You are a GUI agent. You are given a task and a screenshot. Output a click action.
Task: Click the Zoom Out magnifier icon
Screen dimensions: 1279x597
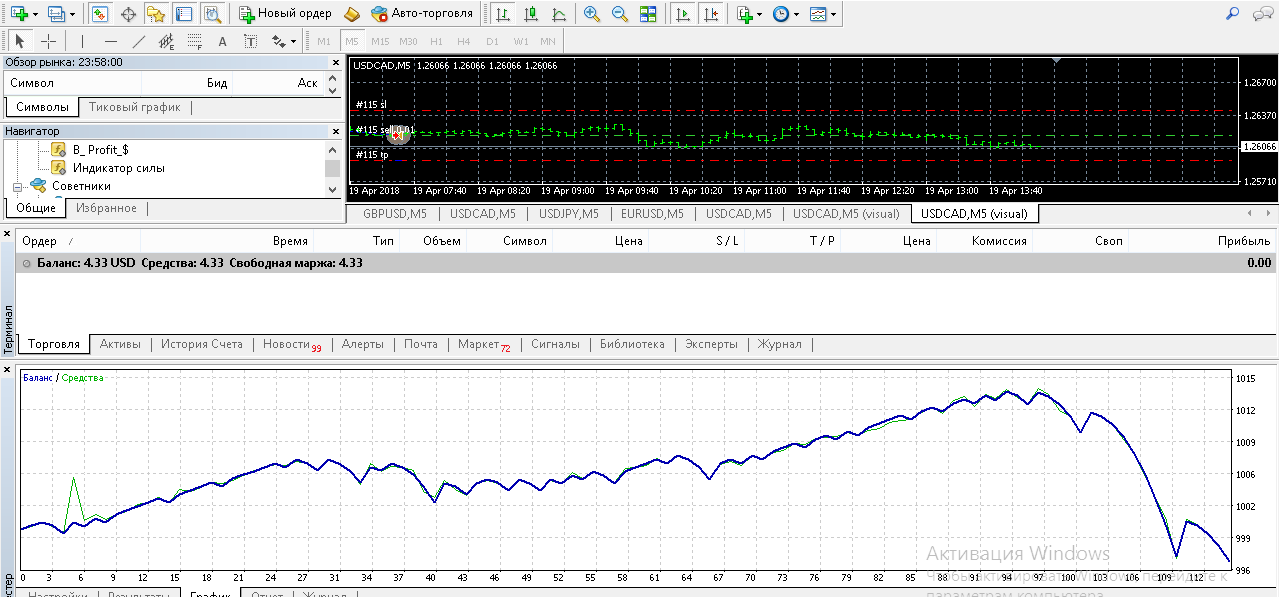click(x=620, y=14)
